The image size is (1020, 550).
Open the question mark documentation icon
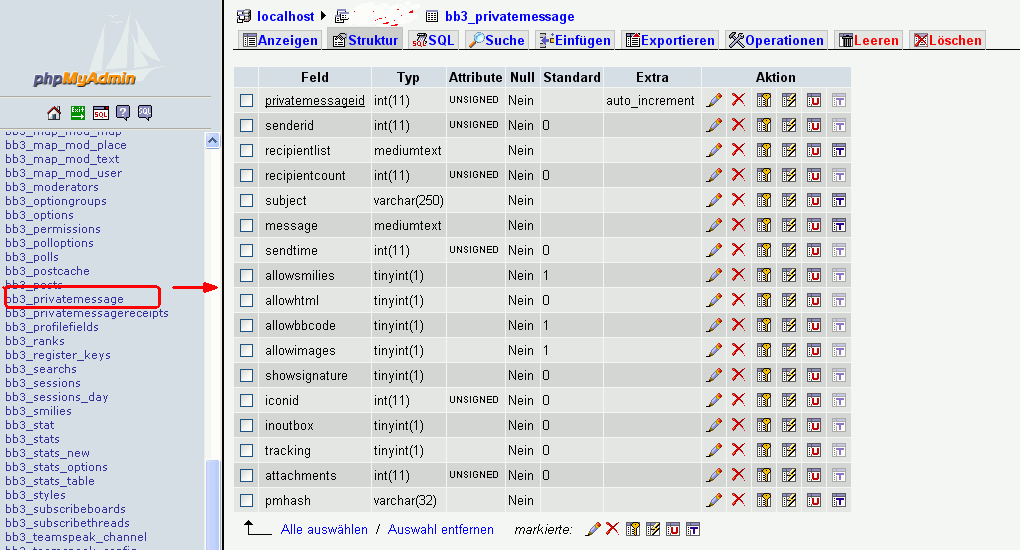click(123, 112)
